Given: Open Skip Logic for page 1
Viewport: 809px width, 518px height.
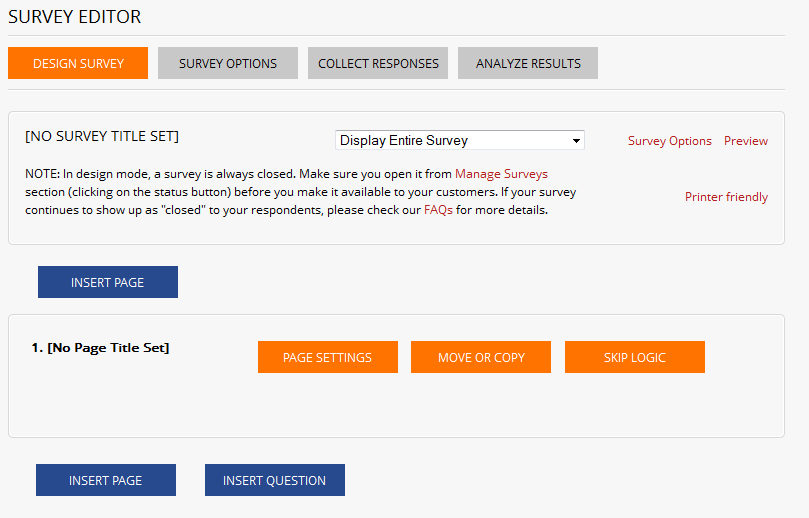Looking at the screenshot, I should pos(635,357).
